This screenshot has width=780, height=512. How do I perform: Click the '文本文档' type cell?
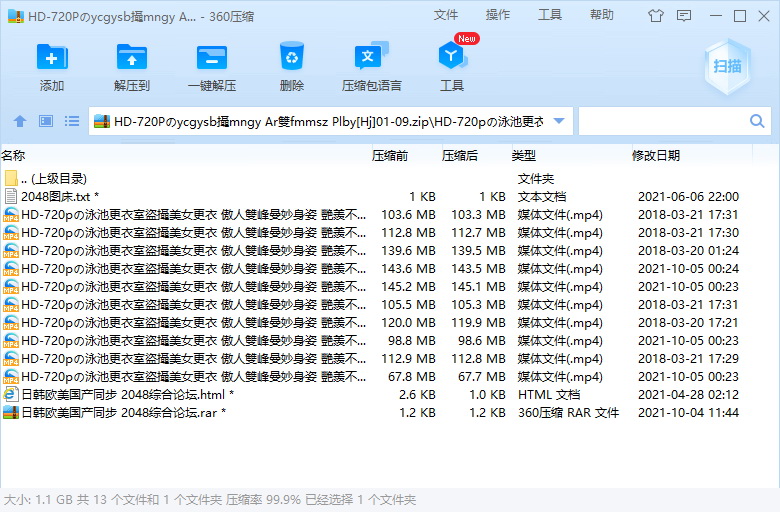click(x=542, y=197)
